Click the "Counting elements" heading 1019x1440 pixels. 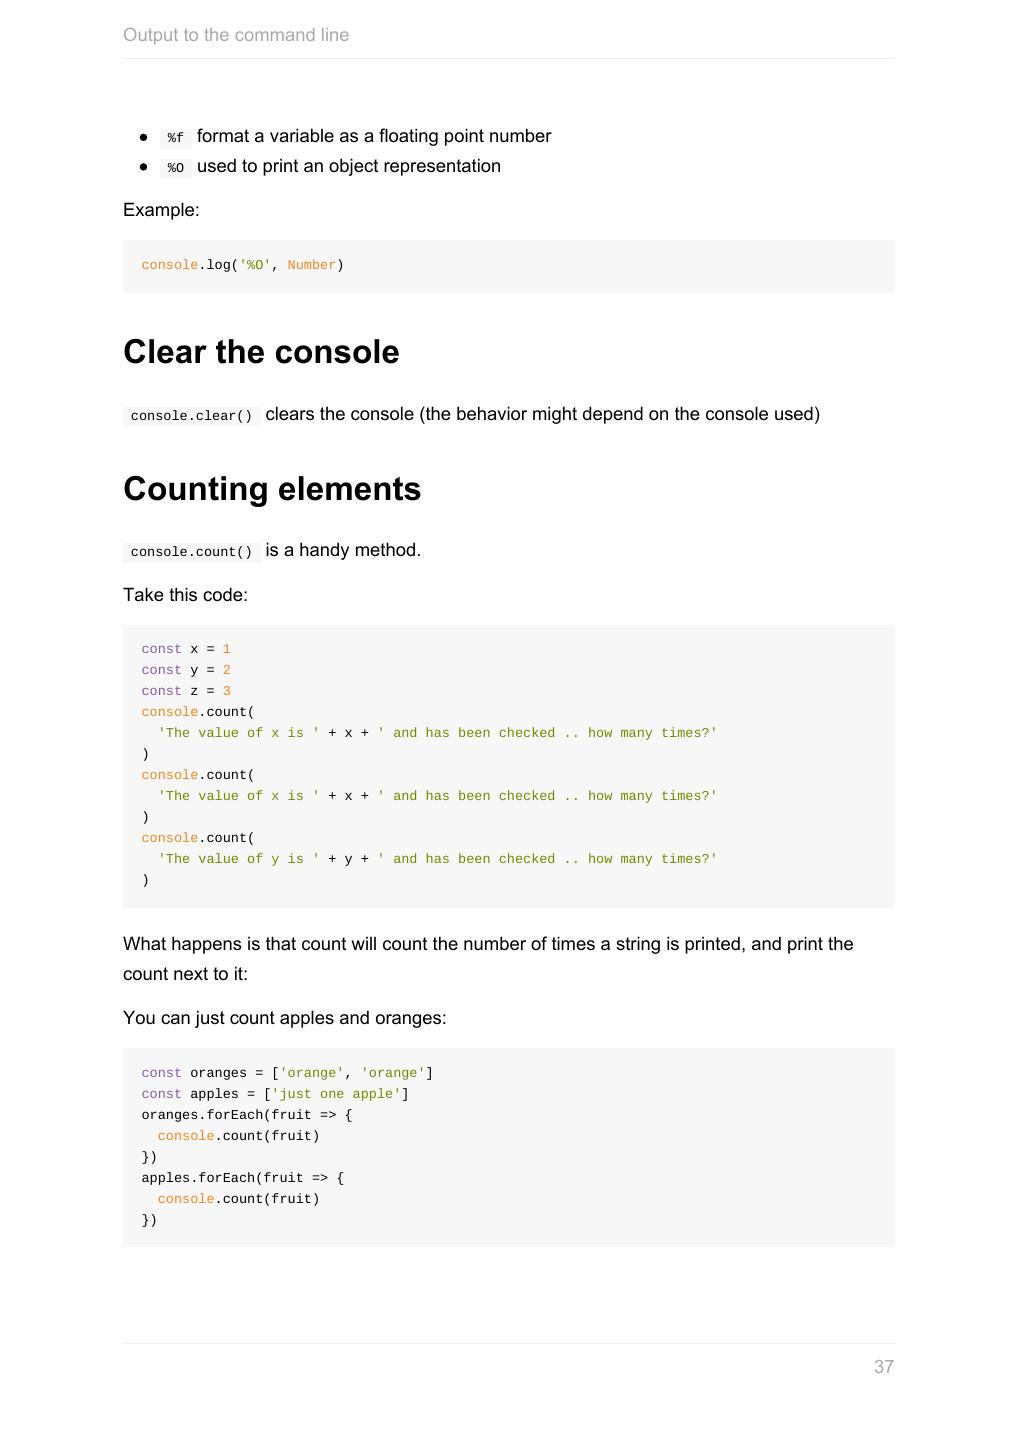point(272,489)
